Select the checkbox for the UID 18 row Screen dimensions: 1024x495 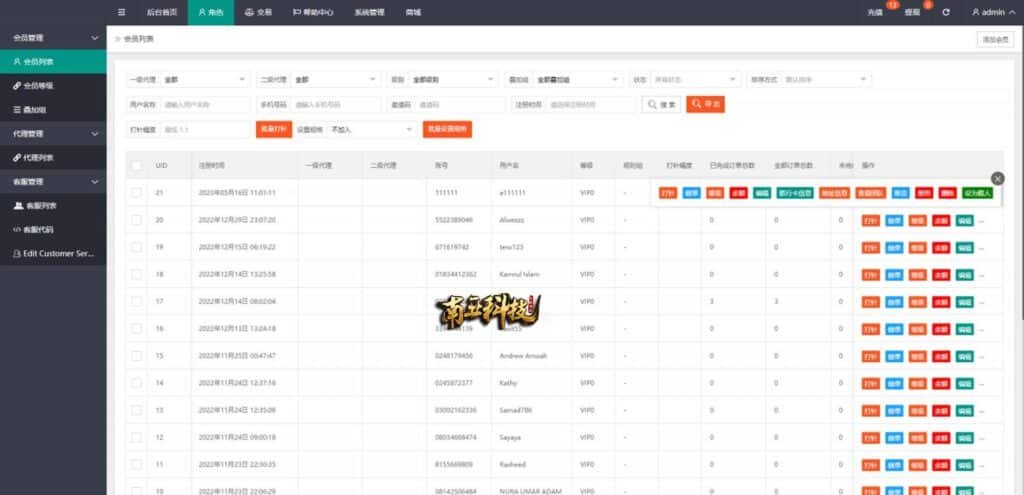pyautogui.click(x=136, y=274)
